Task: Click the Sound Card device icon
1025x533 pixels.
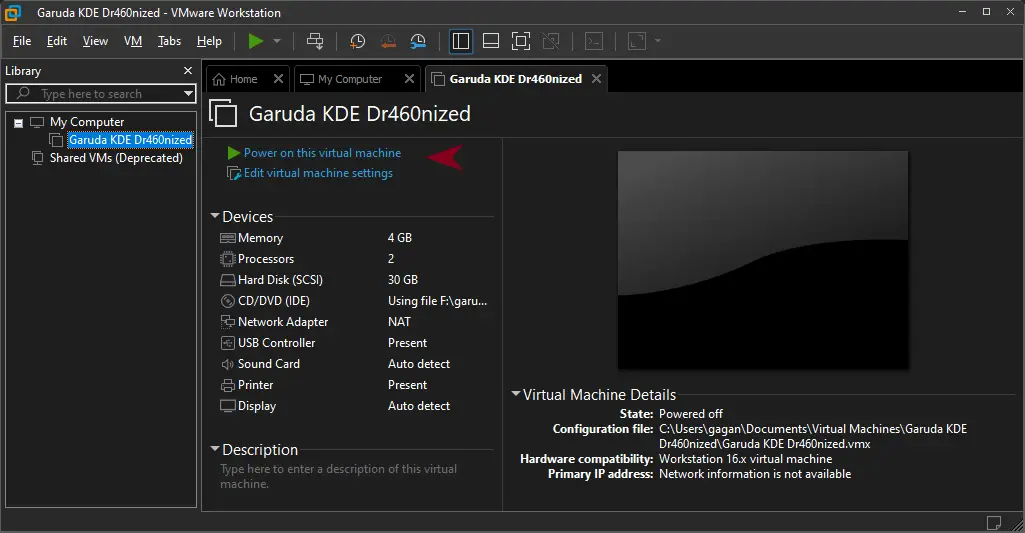Action: tap(227, 364)
